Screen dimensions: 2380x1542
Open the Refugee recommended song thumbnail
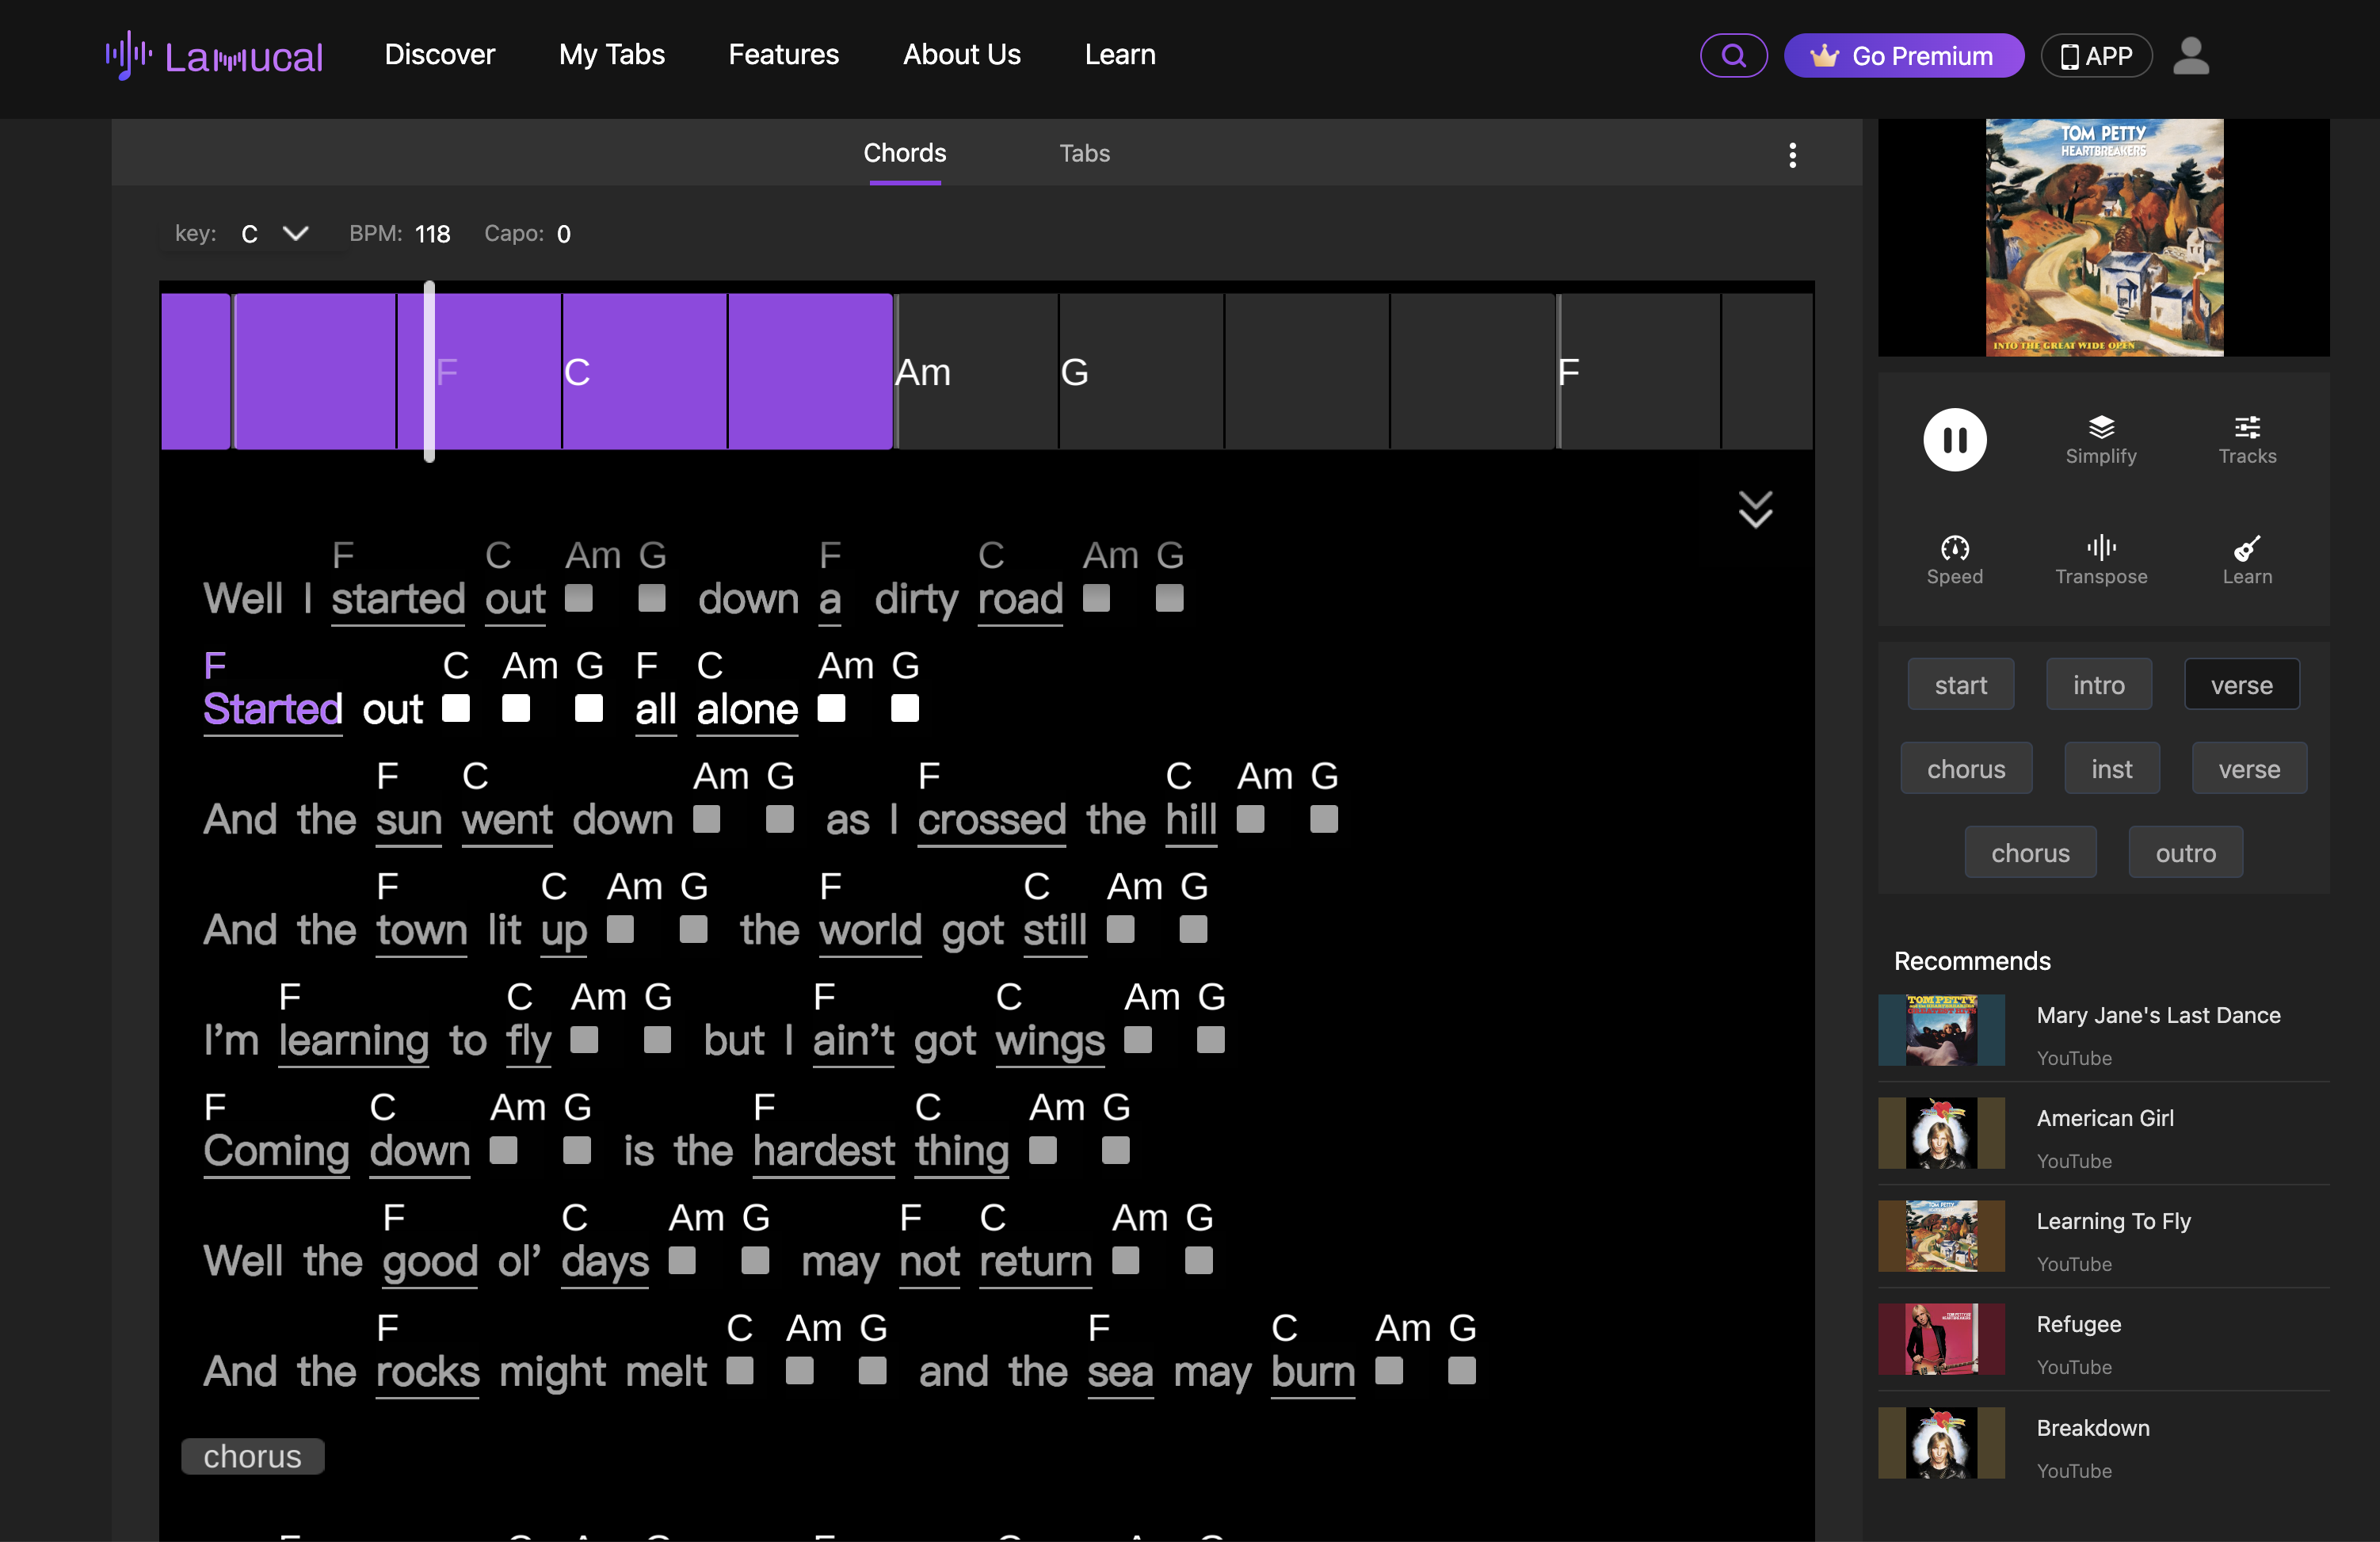point(1941,1339)
